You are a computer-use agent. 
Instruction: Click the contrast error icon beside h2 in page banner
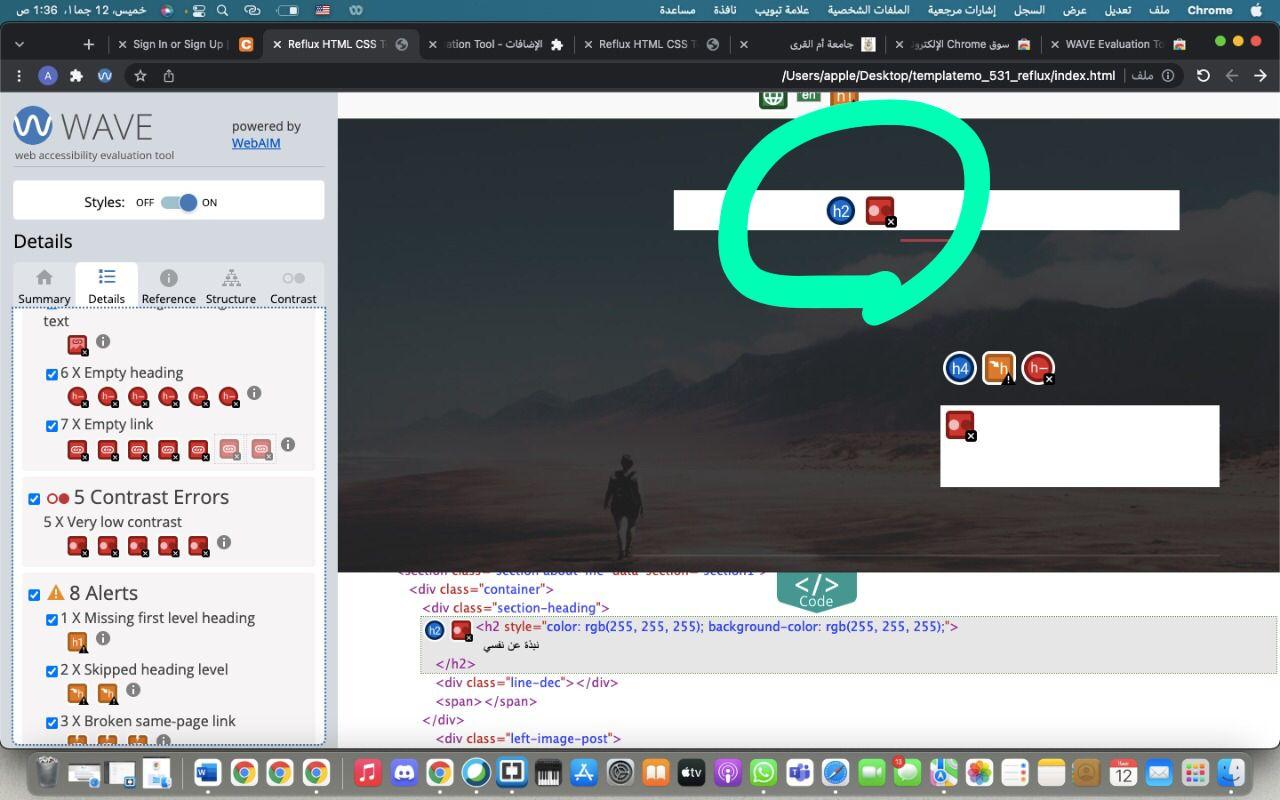click(880, 211)
